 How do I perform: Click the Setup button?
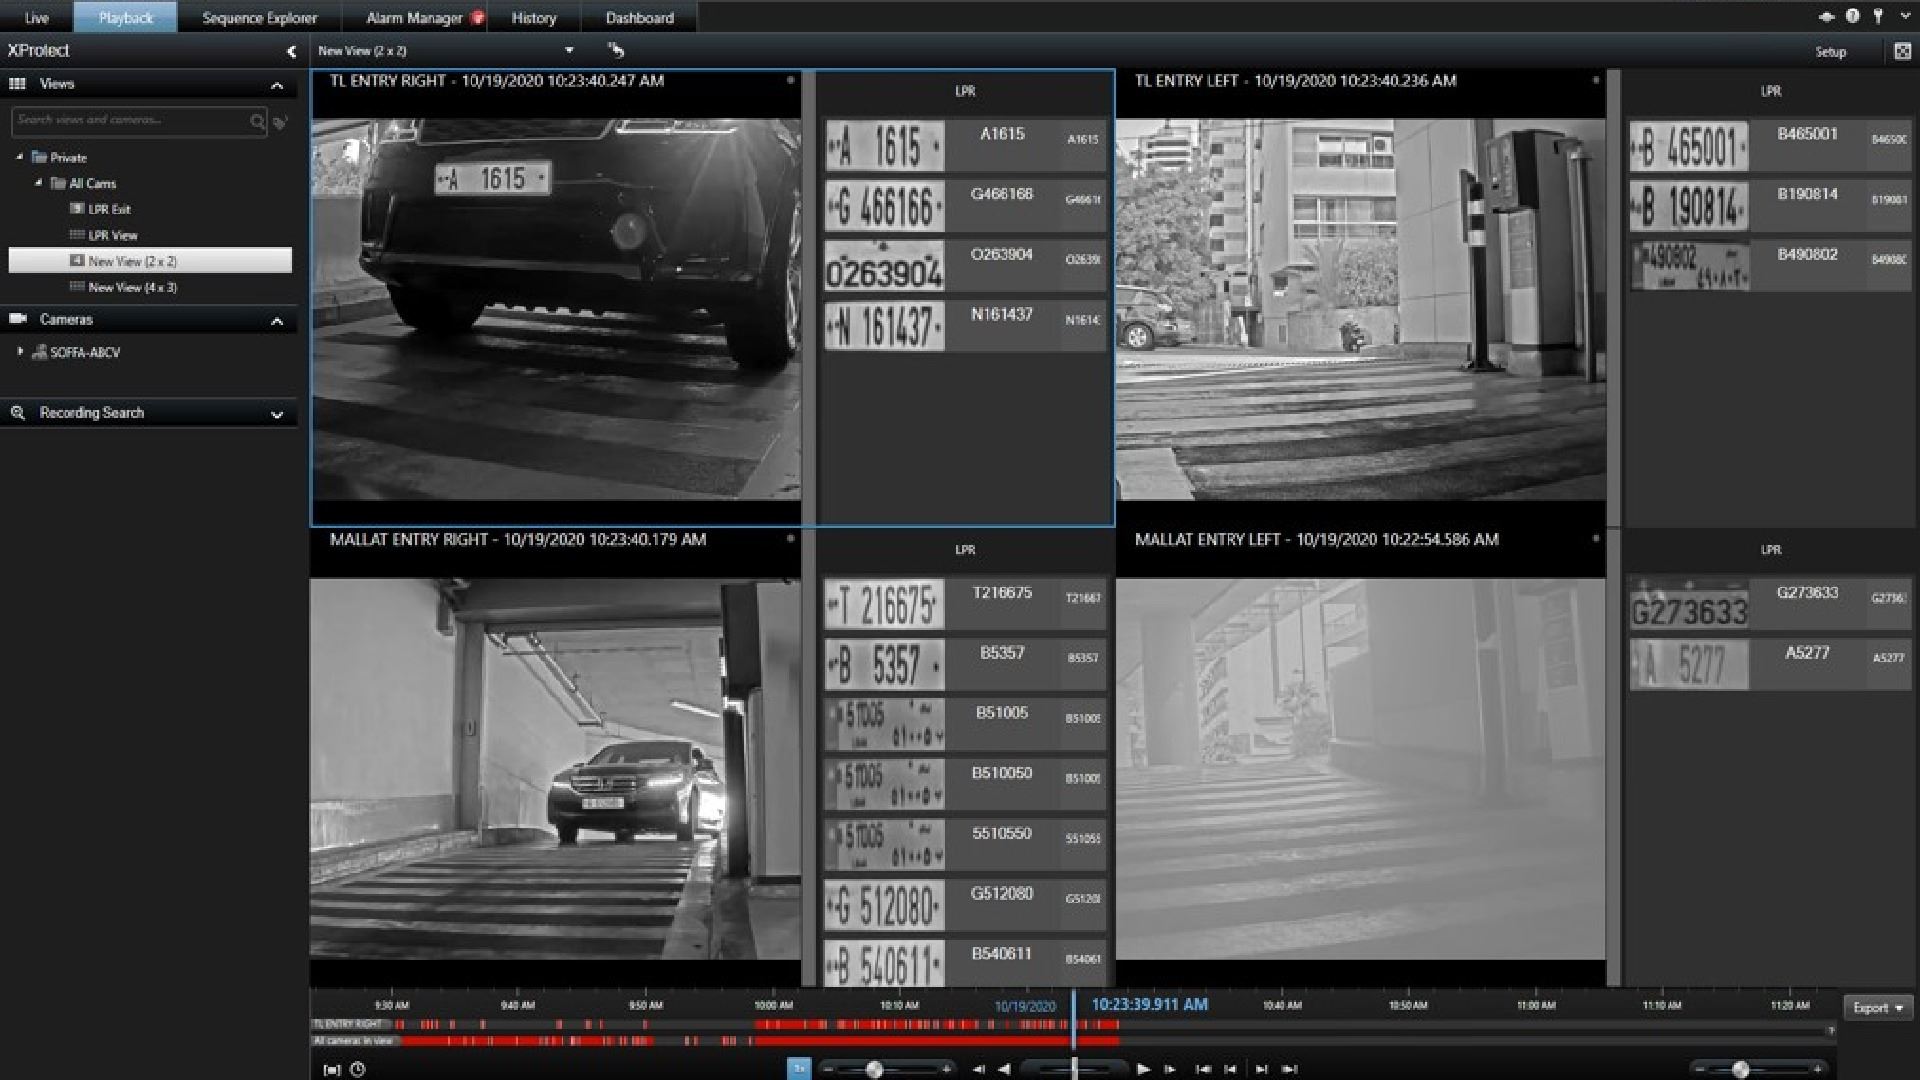(1830, 52)
